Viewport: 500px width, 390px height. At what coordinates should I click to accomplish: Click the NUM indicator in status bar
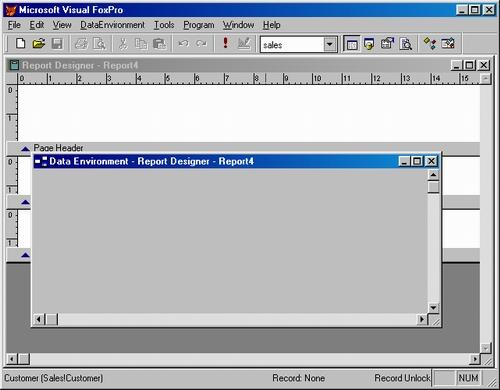pos(468,378)
